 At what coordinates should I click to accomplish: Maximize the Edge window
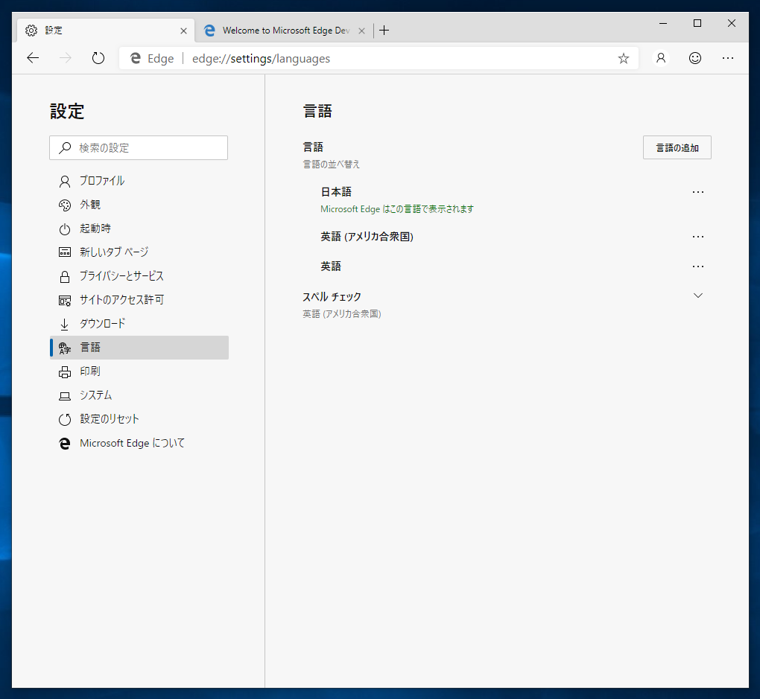coord(697,23)
